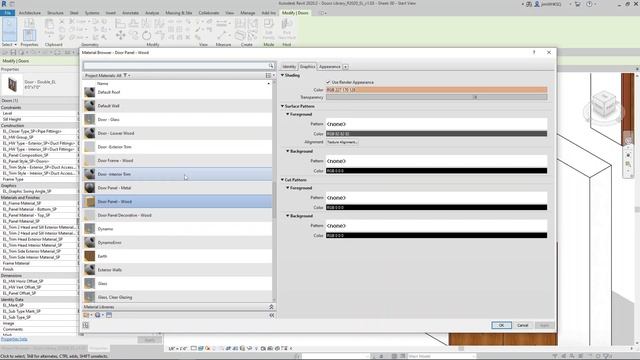This screenshot has width=640, height=360.
Task: Click Cancel in the Material Browser
Action: pos(522,325)
